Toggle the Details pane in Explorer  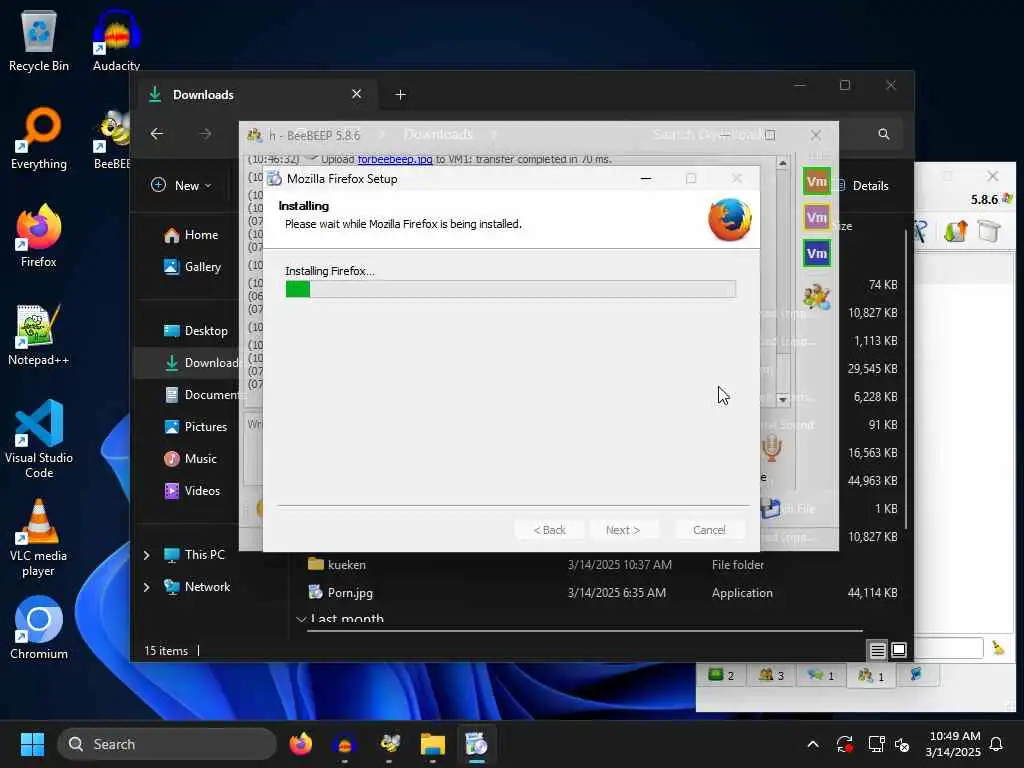click(862, 185)
